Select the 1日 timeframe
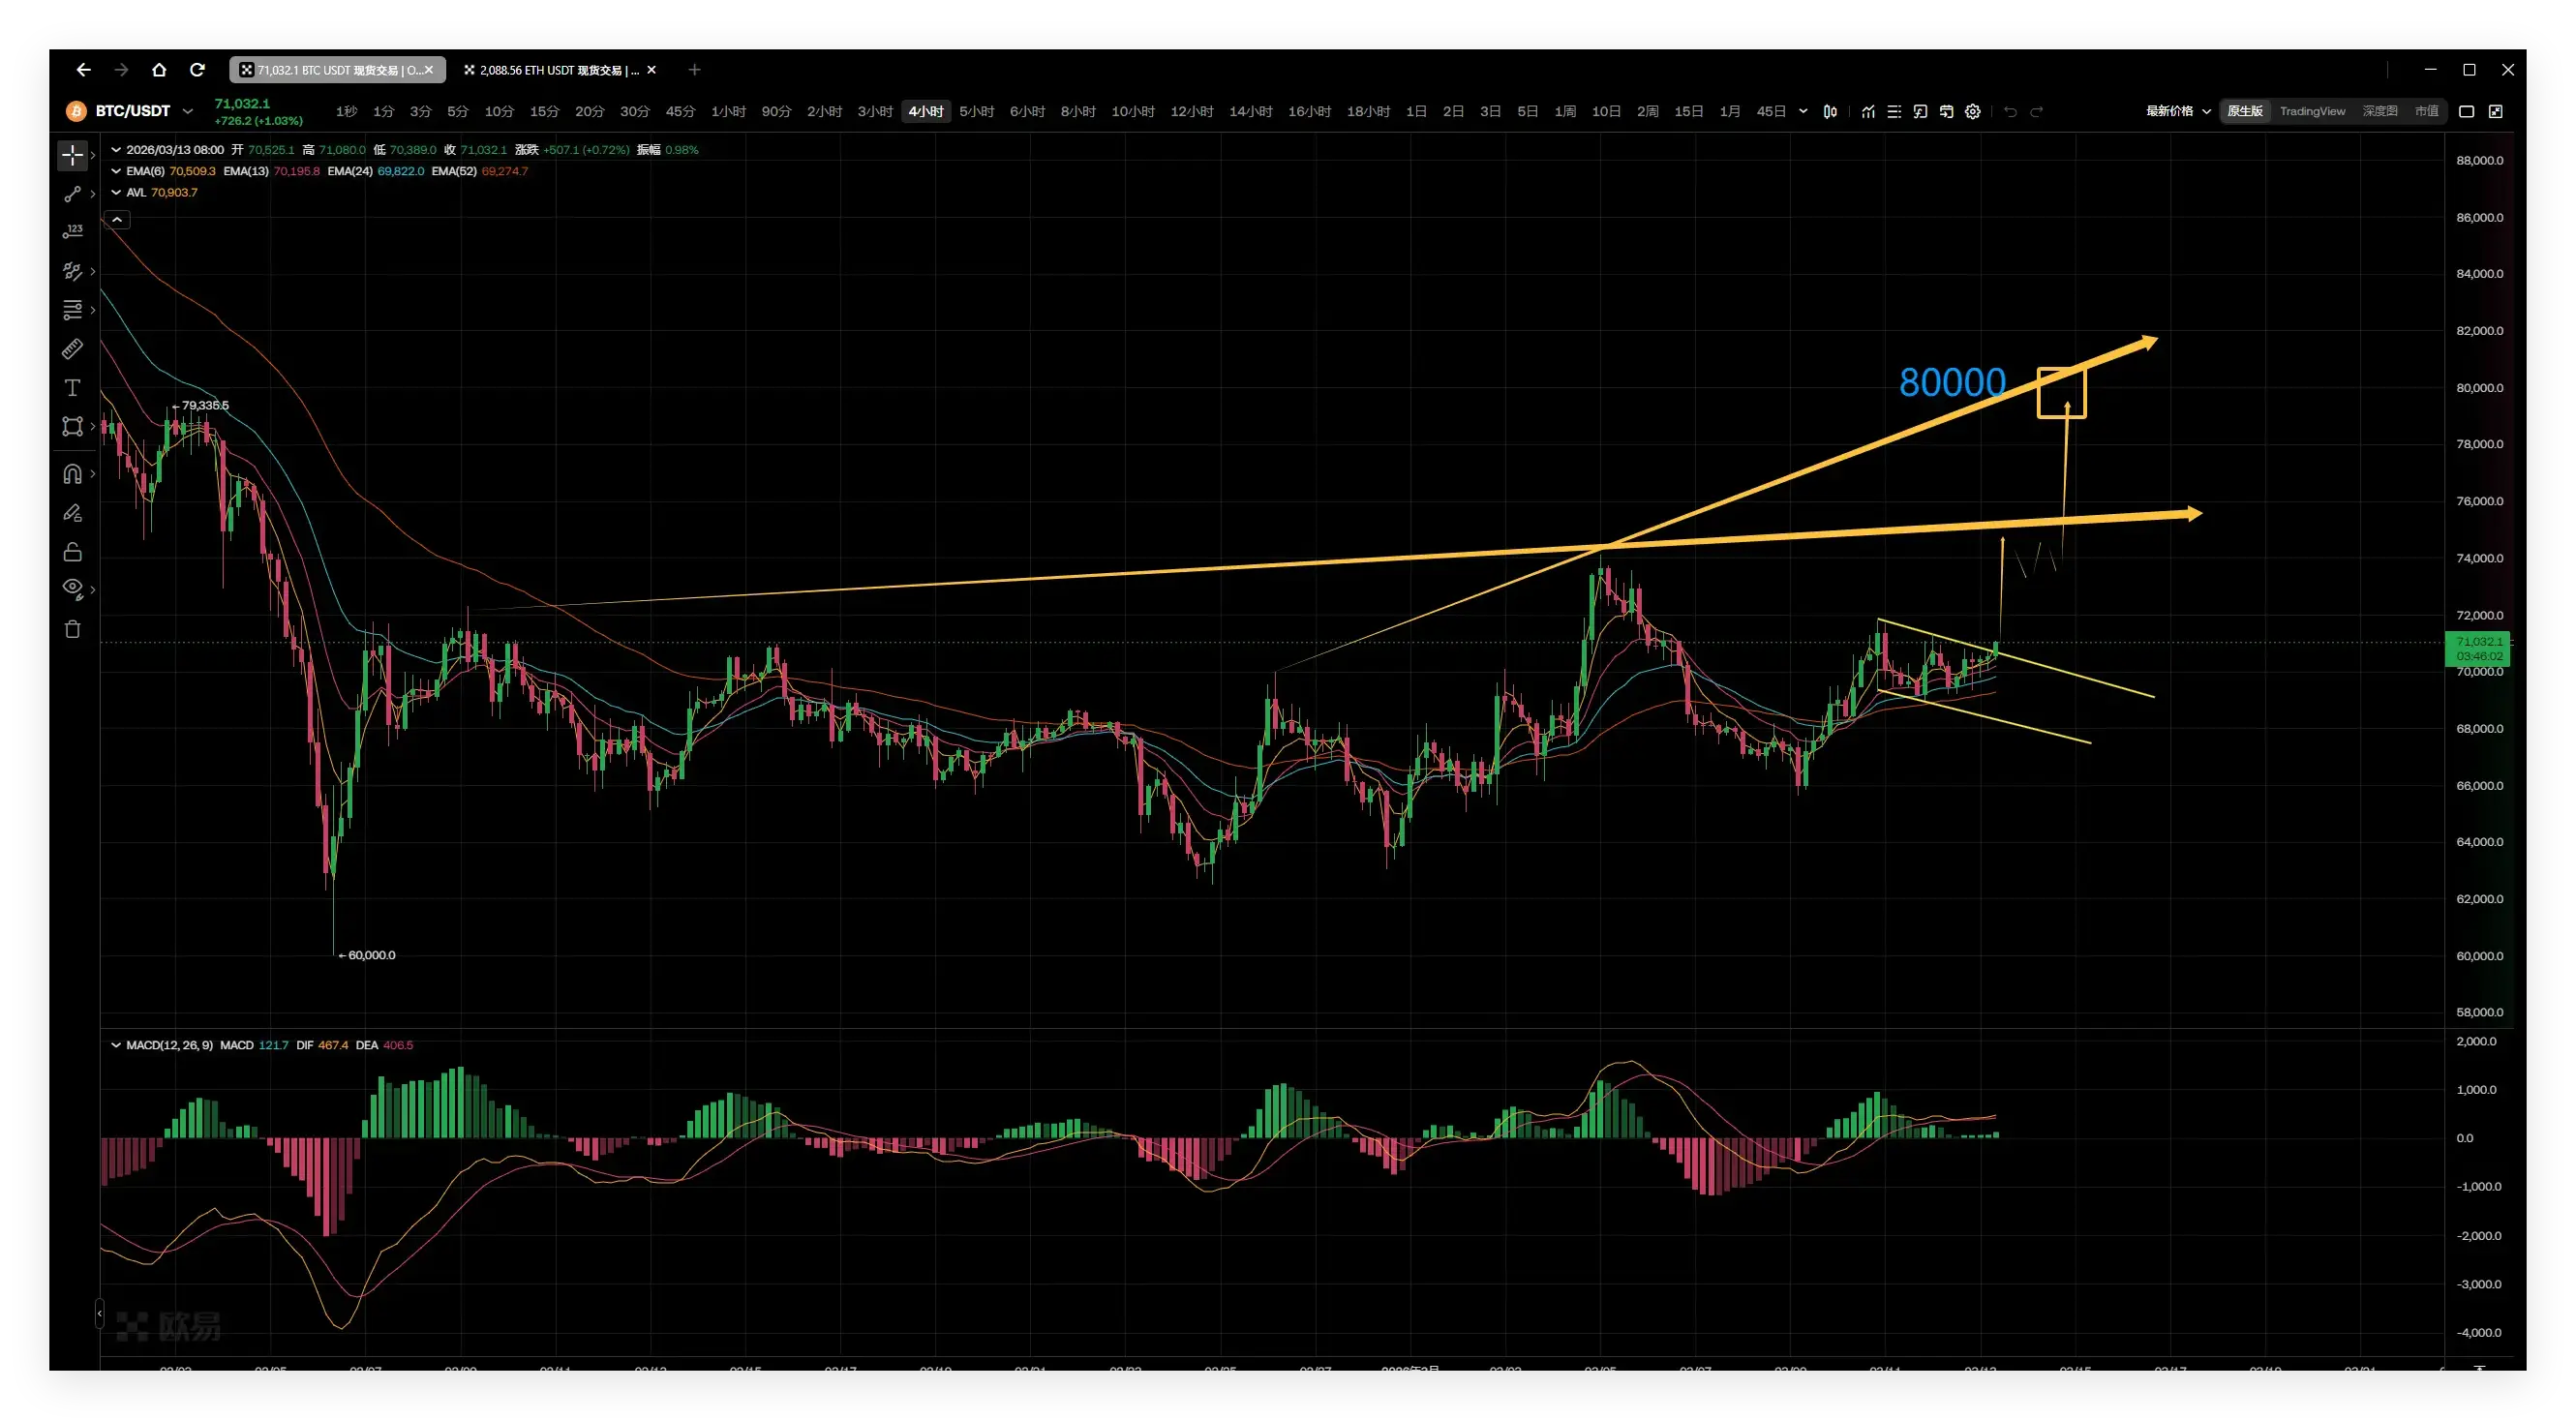 click(x=1415, y=111)
